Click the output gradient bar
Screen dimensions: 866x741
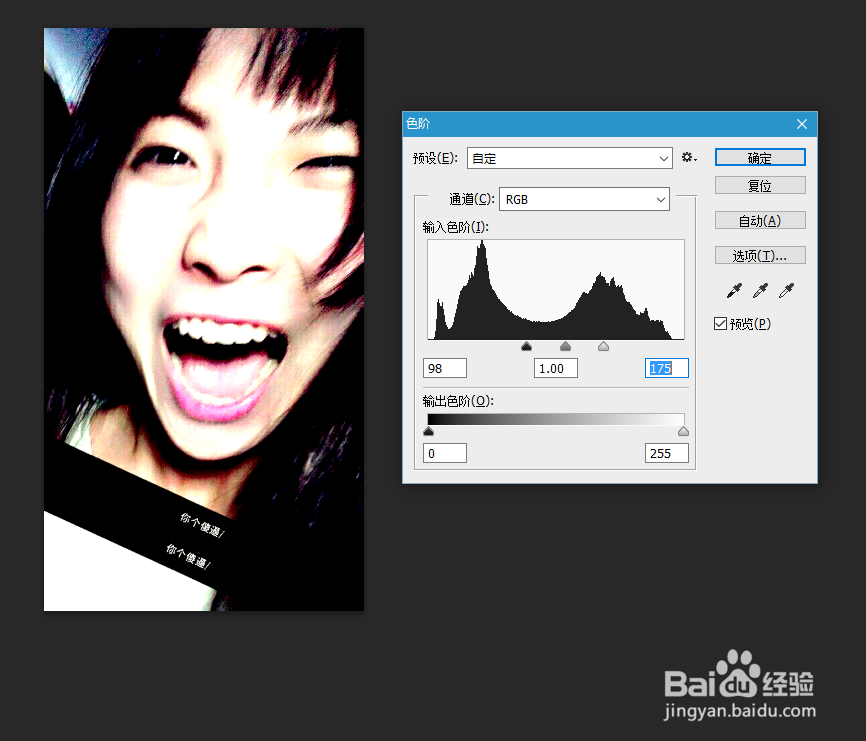pos(556,419)
